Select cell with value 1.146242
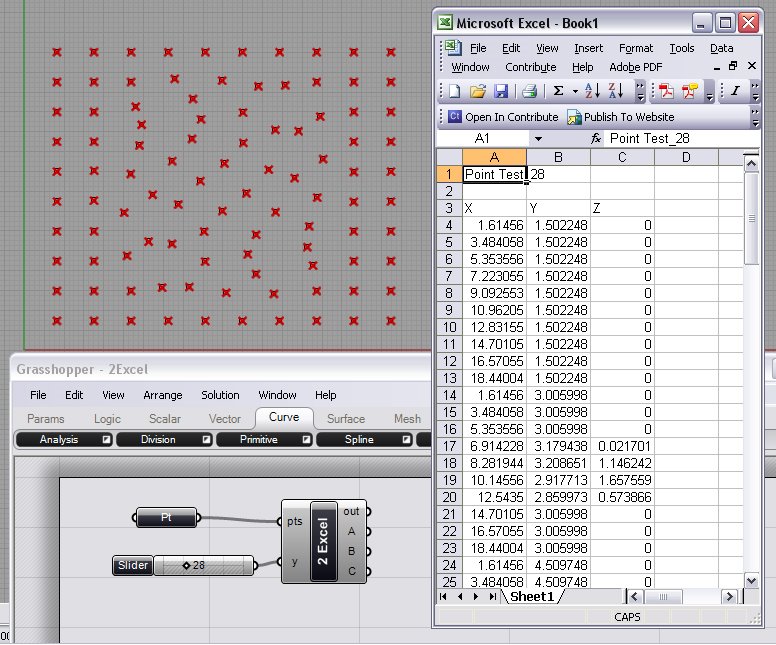Screen dimensions: 776x645 coord(622,463)
